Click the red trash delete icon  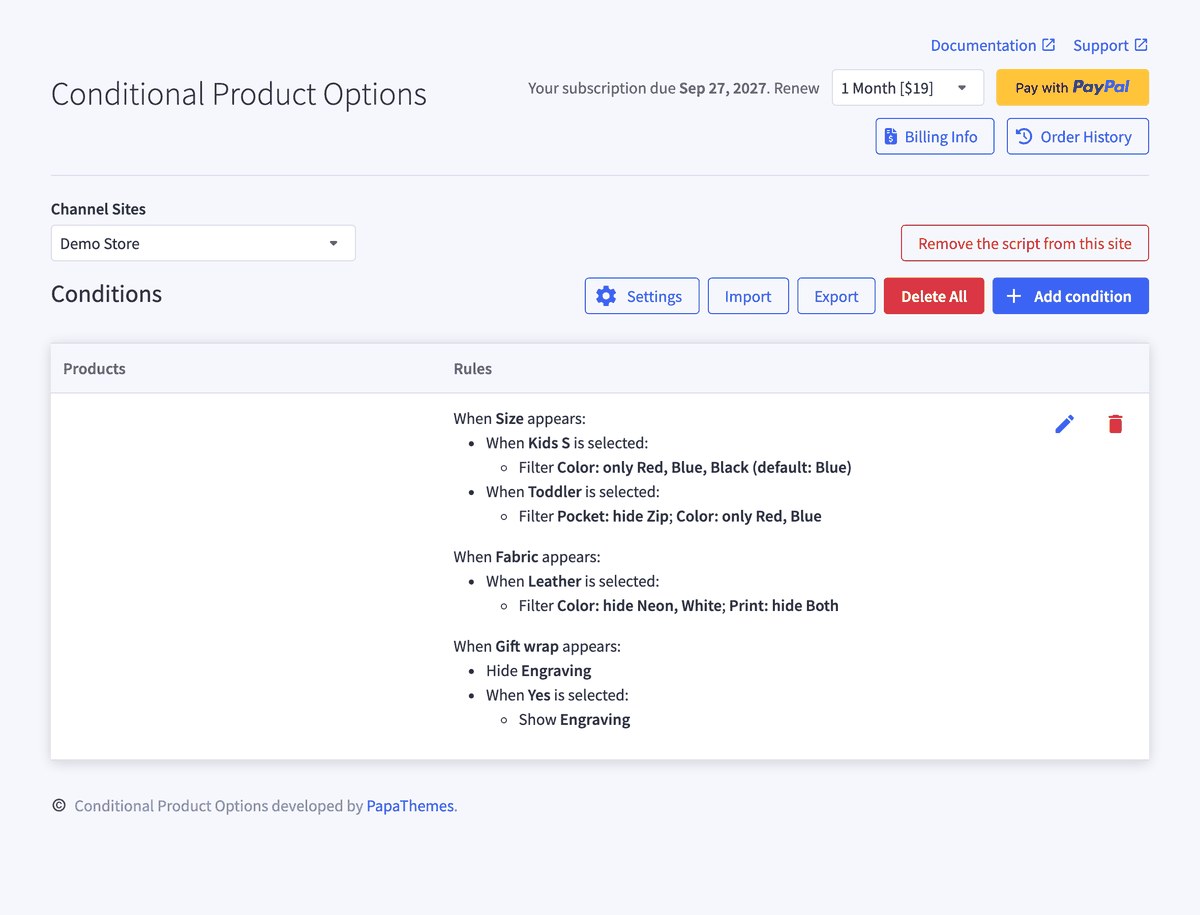pos(1115,424)
